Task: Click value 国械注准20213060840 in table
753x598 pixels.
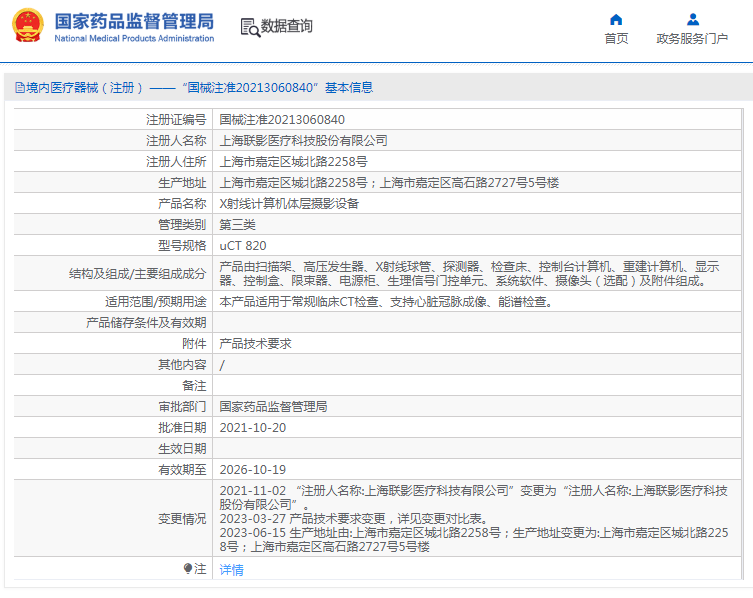Action: pos(282,120)
